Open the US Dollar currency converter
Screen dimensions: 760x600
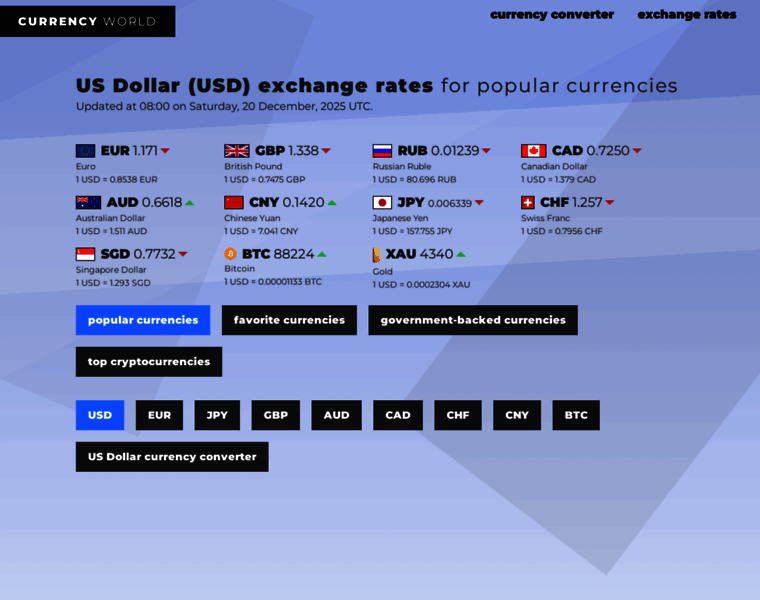(172, 457)
